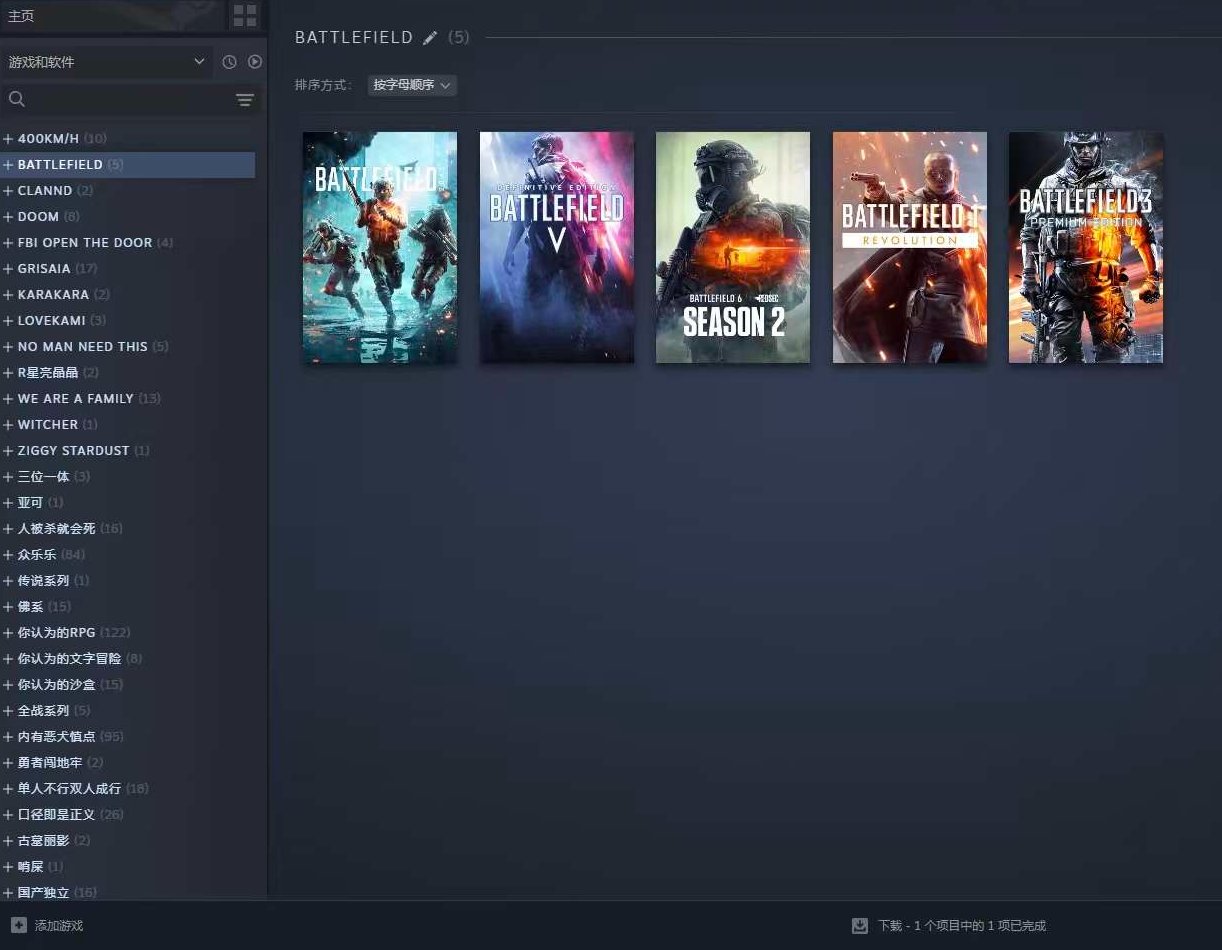Open the recent activity clock filter
The height and width of the screenshot is (950, 1222).
point(229,62)
